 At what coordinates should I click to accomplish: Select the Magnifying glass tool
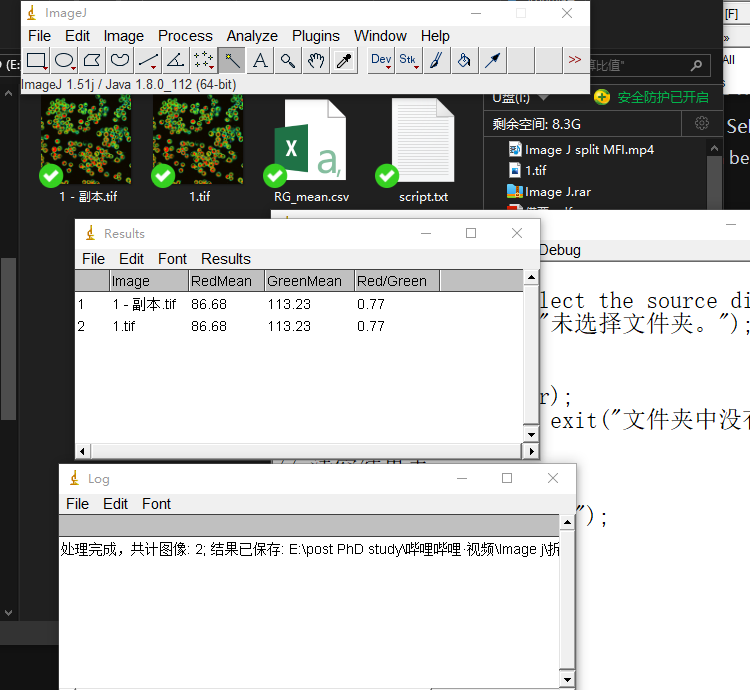tap(288, 61)
